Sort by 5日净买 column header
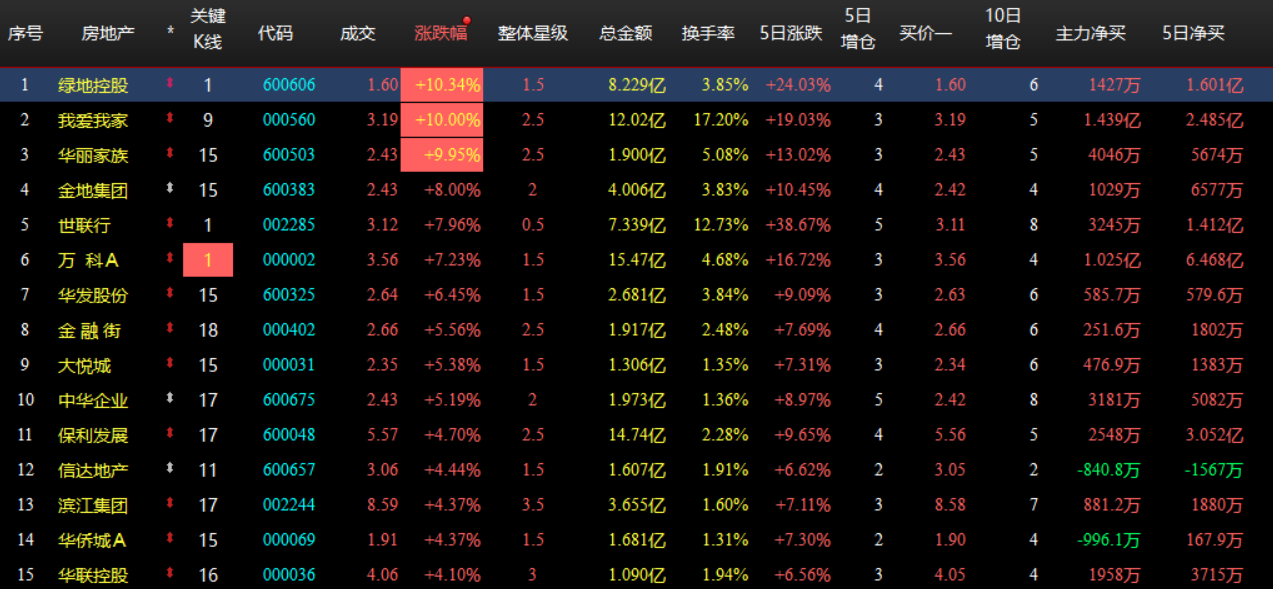 coord(1193,33)
